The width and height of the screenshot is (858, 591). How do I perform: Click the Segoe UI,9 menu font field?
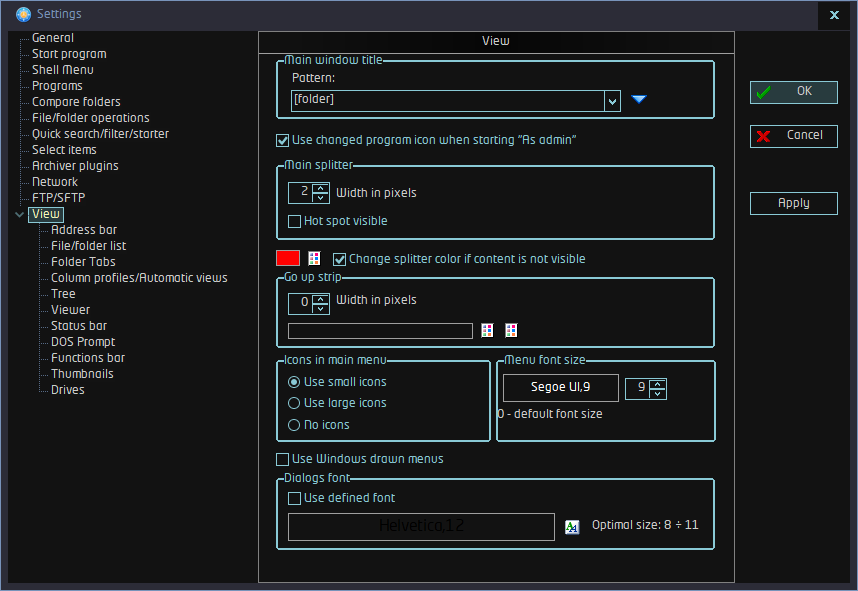coord(559,387)
